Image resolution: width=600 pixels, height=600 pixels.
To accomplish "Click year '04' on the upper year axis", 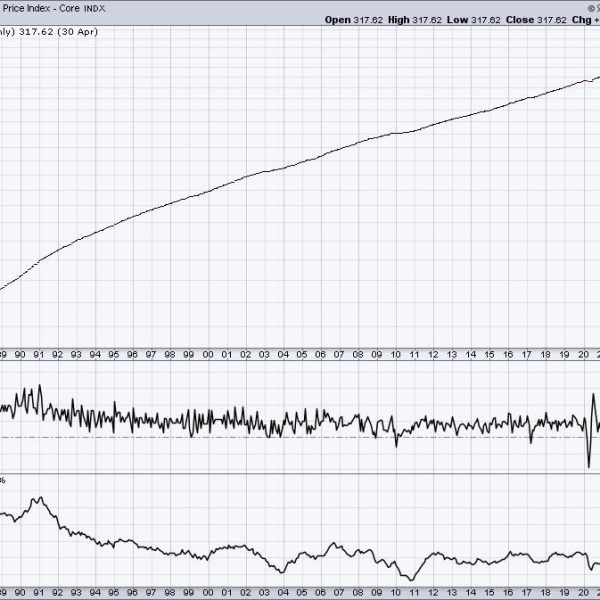I will (283, 355).
